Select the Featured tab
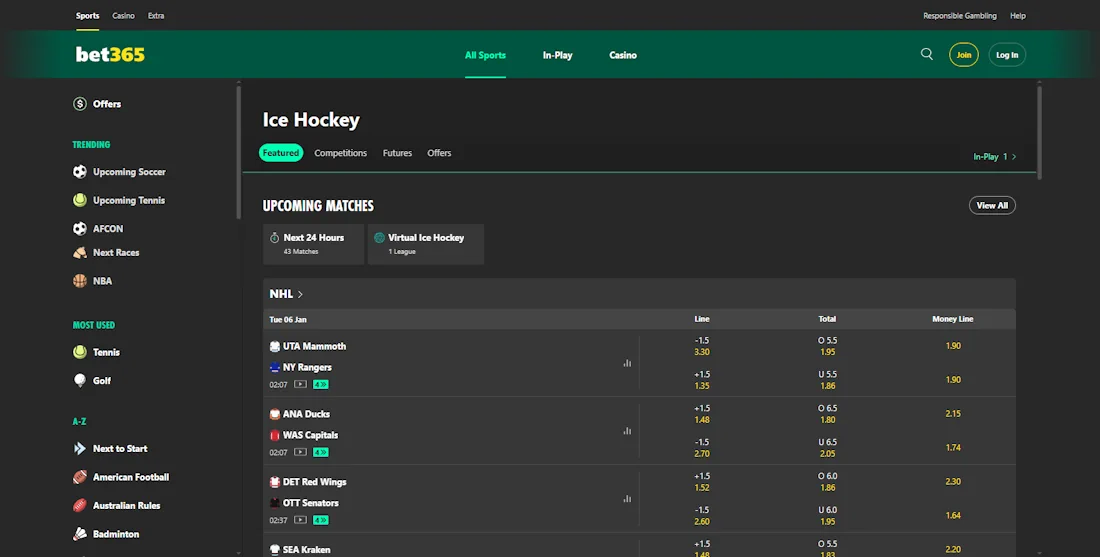The width and height of the screenshot is (1100, 557). (x=281, y=153)
